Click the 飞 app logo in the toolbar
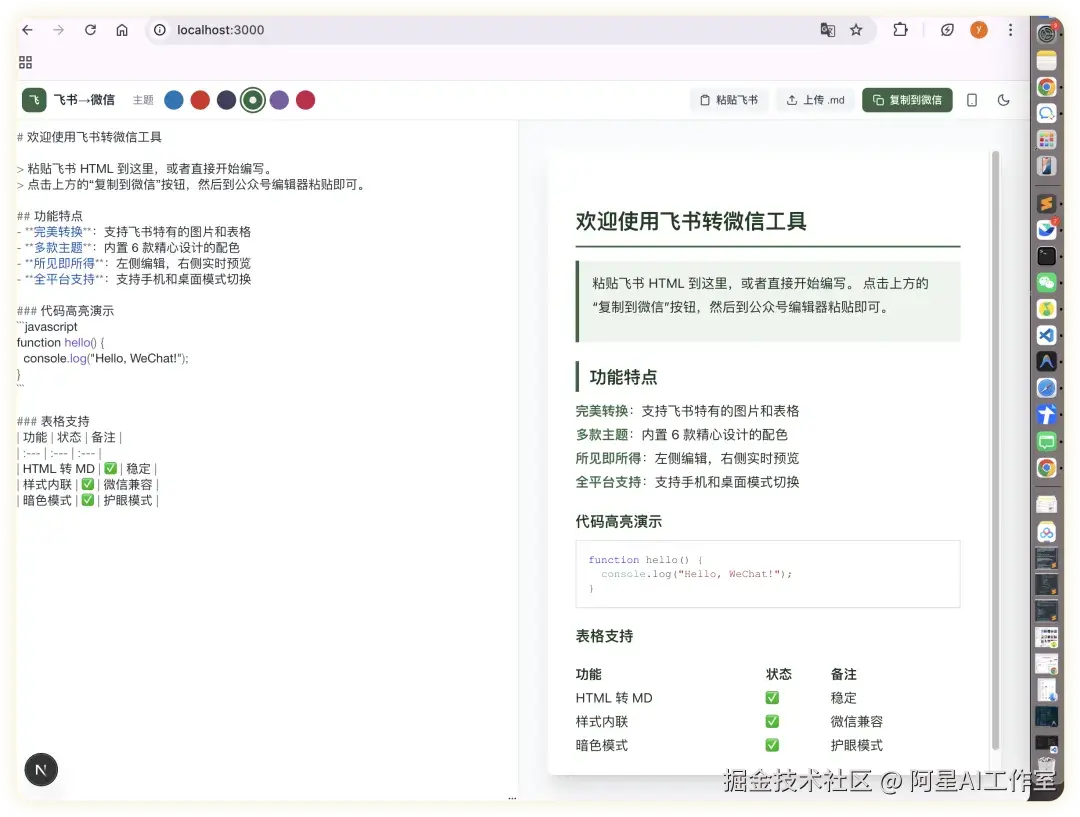 [x=33, y=100]
